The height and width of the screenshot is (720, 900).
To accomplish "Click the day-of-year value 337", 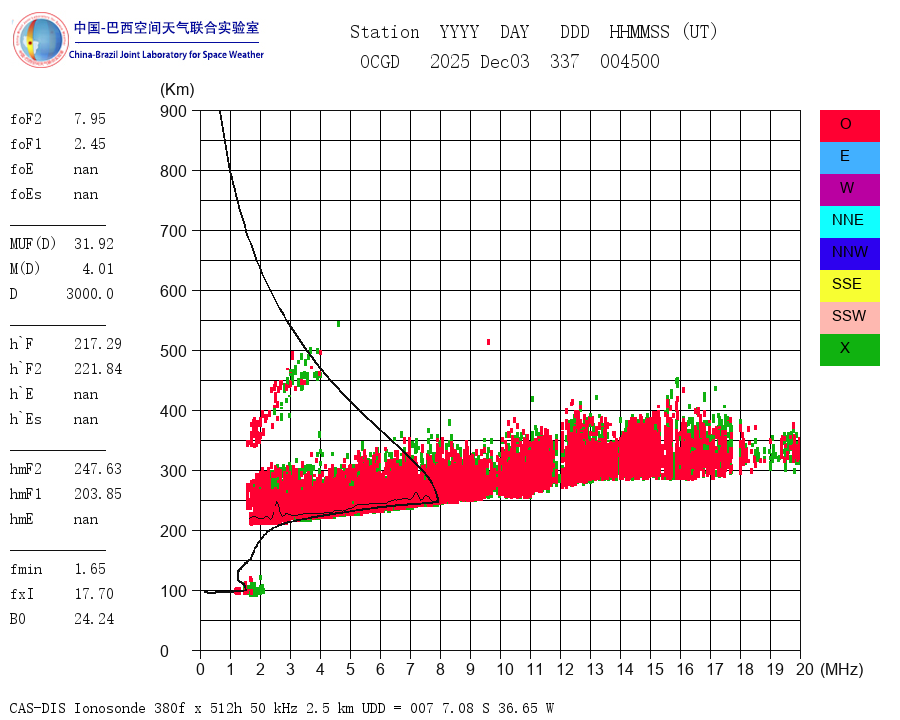I will point(564,61).
